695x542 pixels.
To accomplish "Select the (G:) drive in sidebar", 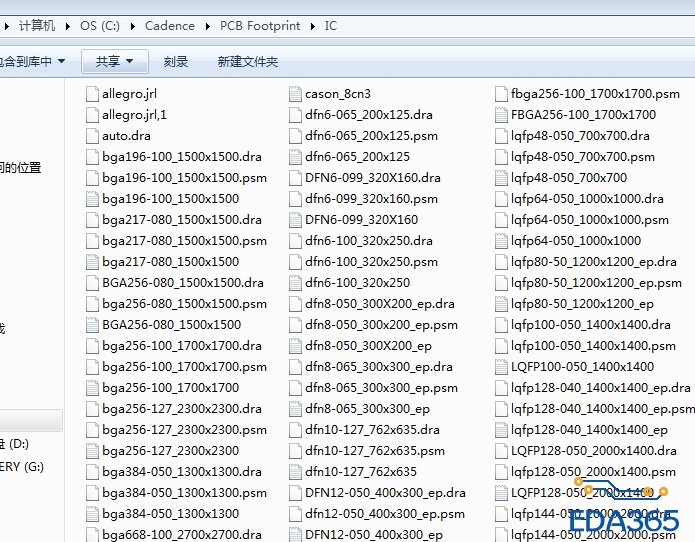I will coord(22,467).
